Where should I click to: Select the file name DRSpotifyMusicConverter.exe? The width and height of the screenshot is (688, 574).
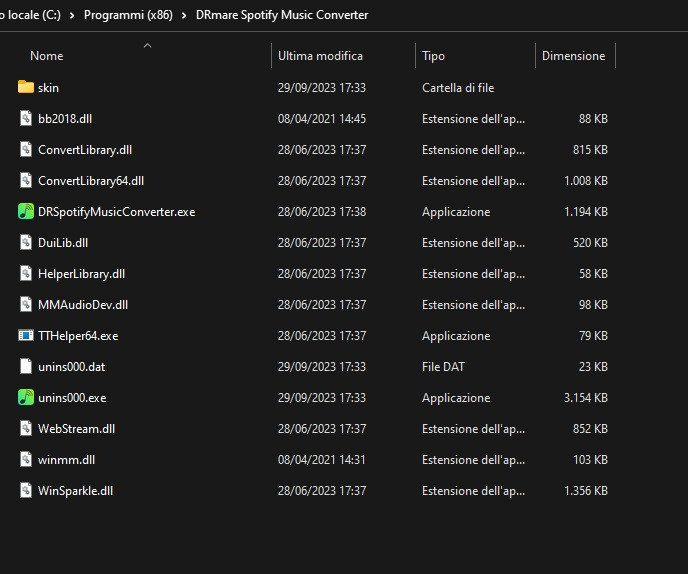pyautogui.click(x=116, y=212)
